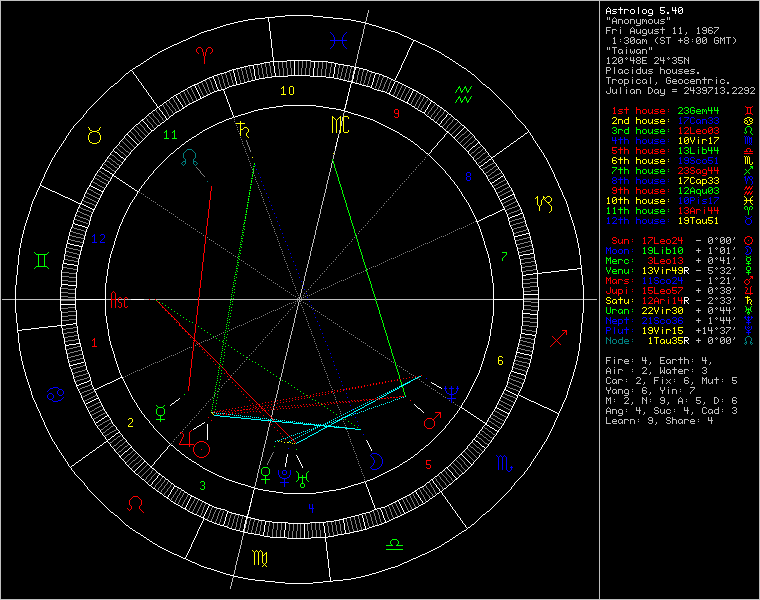The image size is (760, 600).
Task: Click the yellow Taurus glyph on the wheel
Action: click(95, 136)
